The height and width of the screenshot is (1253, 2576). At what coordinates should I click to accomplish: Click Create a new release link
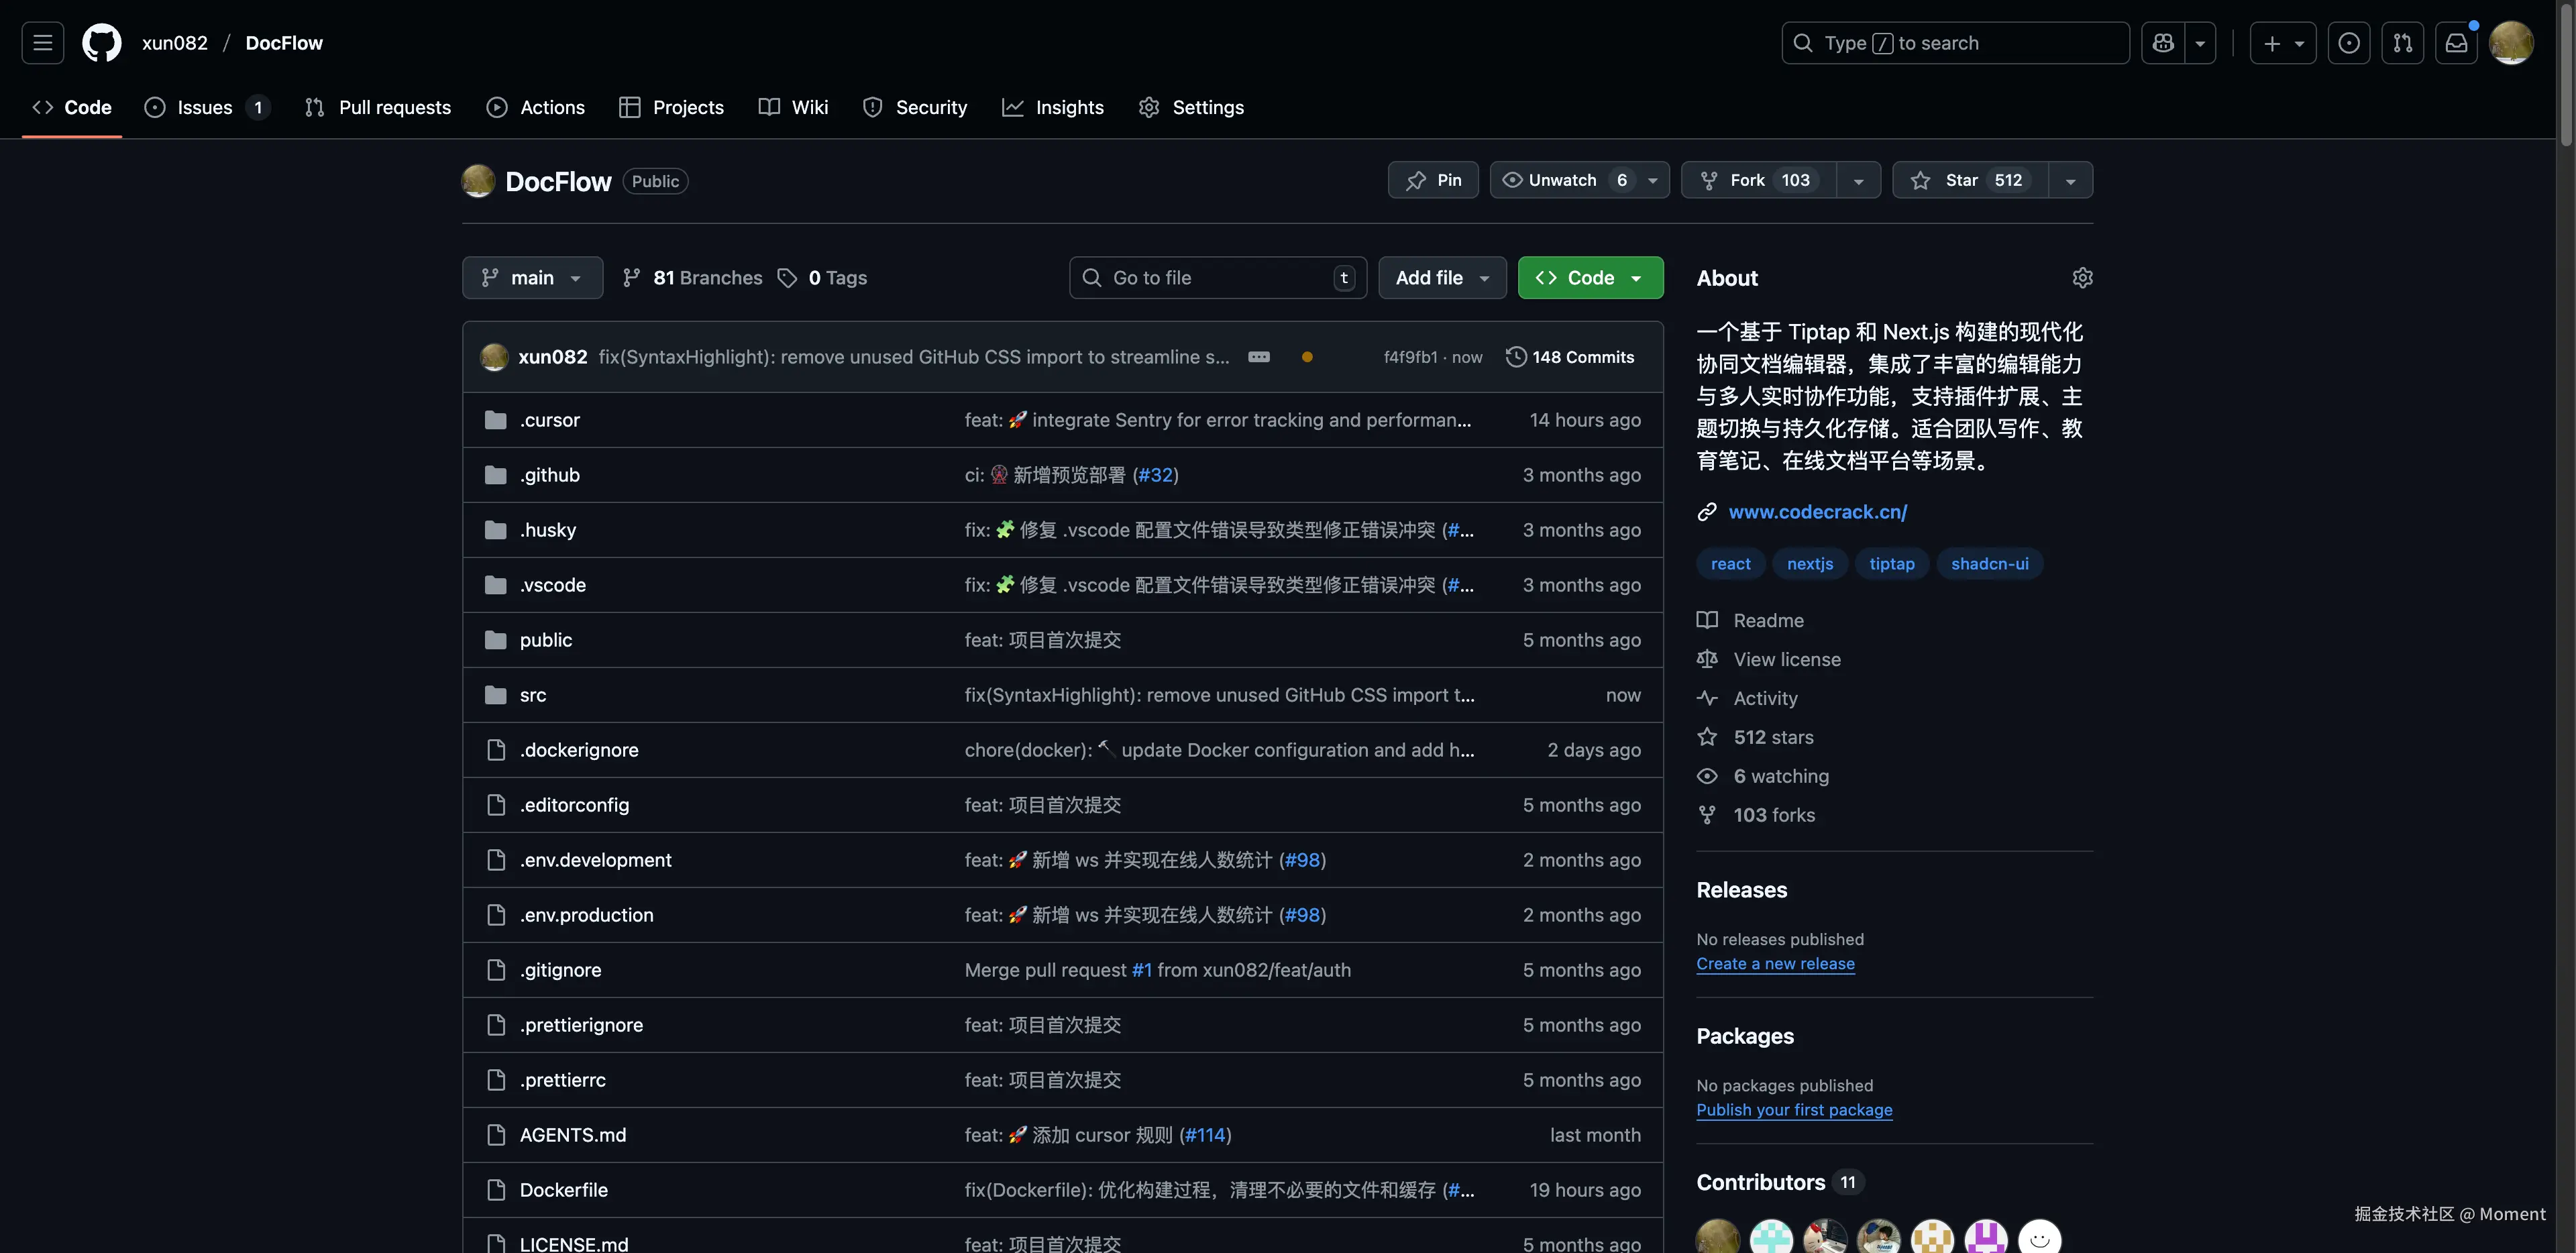[1775, 964]
